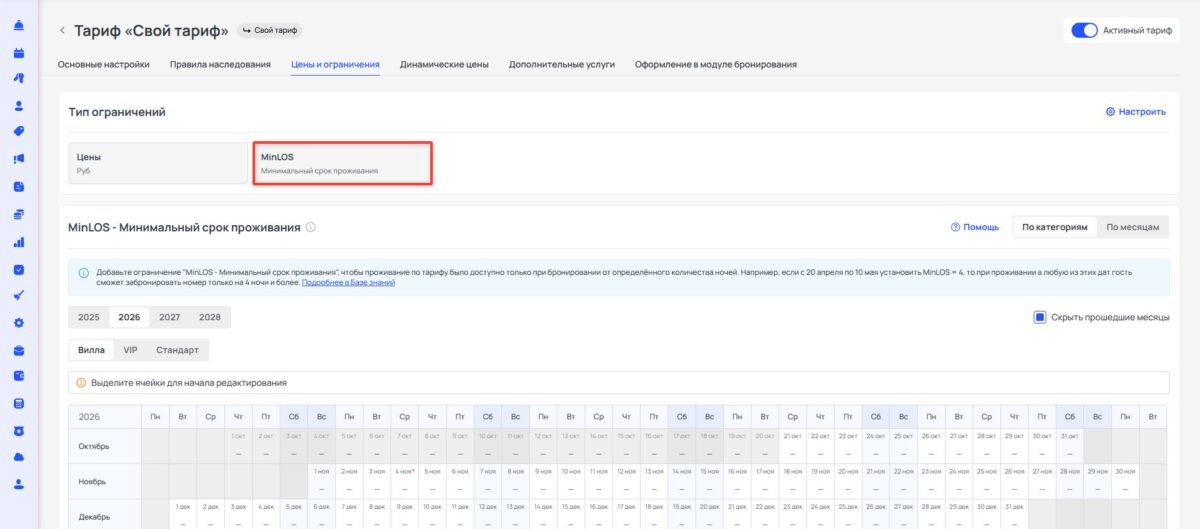Viewport: 1200px width, 529px height.
Task: Select year 2027
Action: [x=169, y=317]
